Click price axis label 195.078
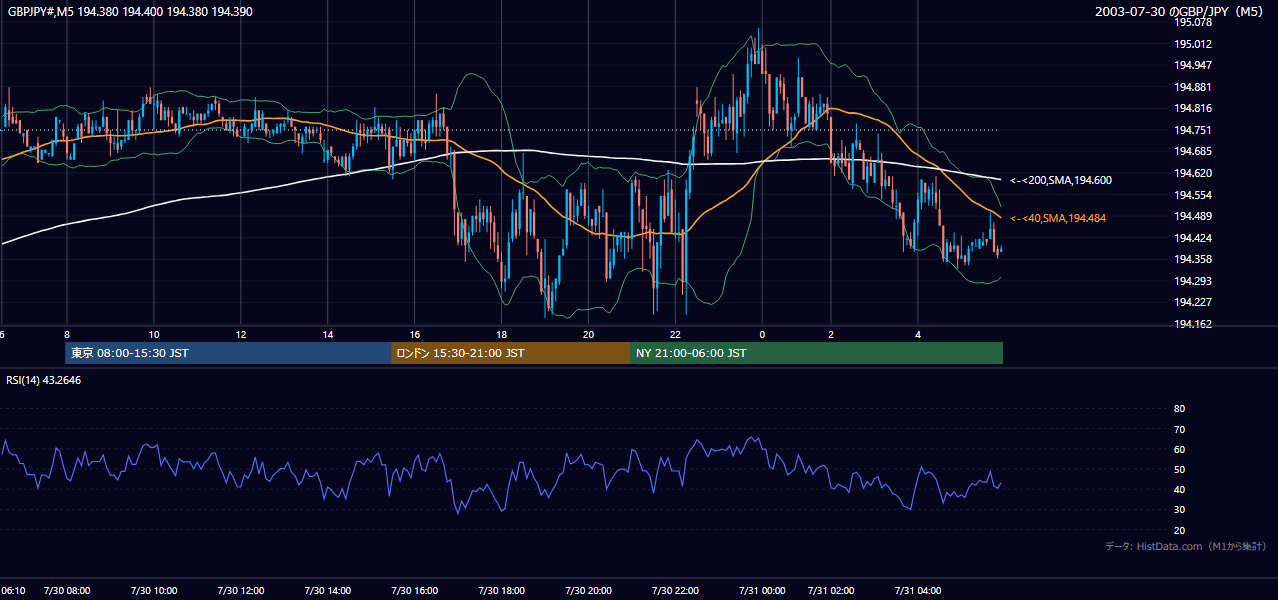The height and width of the screenshot is (600, 1278). 1193,23
